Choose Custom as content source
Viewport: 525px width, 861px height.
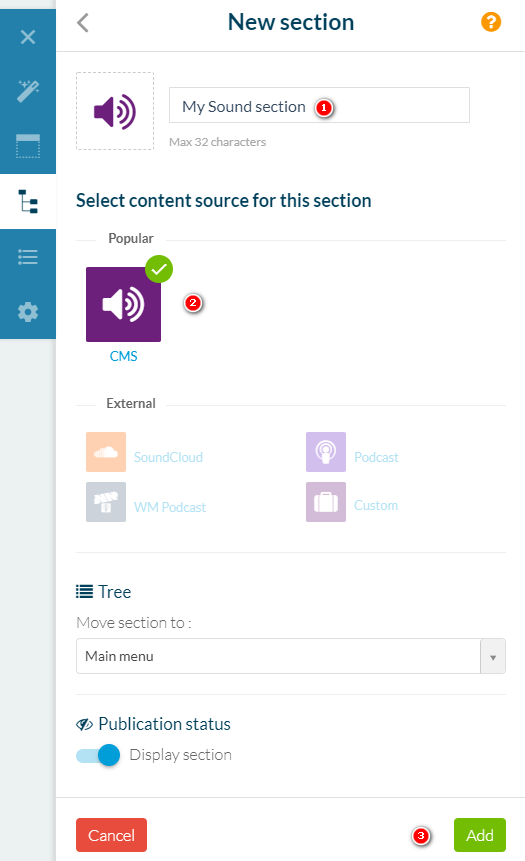tap(352, 502)
